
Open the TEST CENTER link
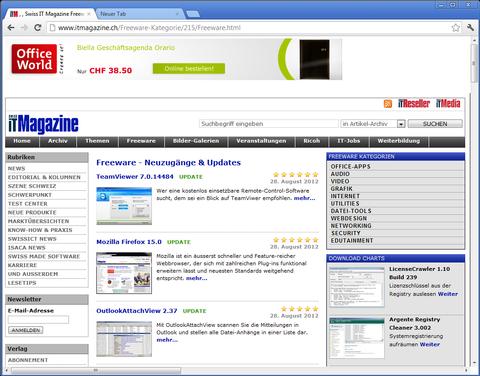[28, 204]
